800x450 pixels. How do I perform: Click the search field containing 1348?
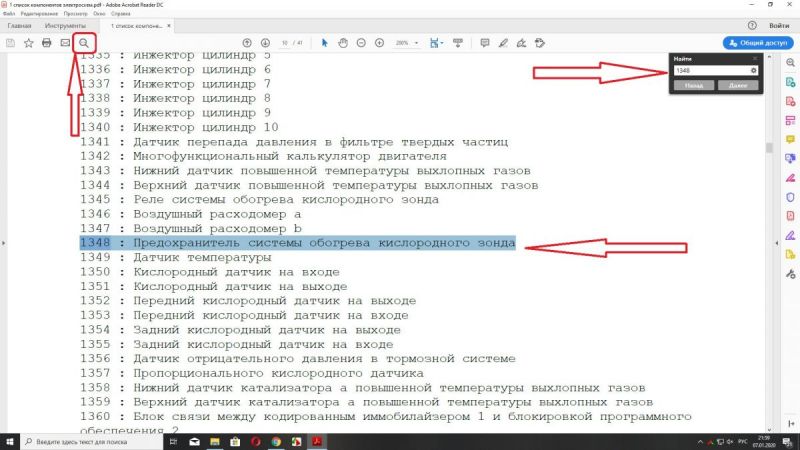[710, 71]
